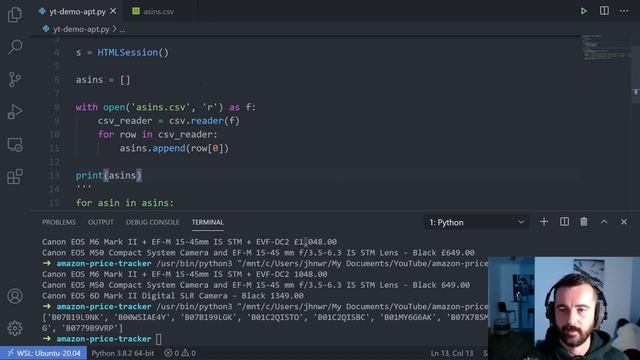The image size is (640, 360).
Task: Click print(asins) on line 13
Action: tap(109, 176)
